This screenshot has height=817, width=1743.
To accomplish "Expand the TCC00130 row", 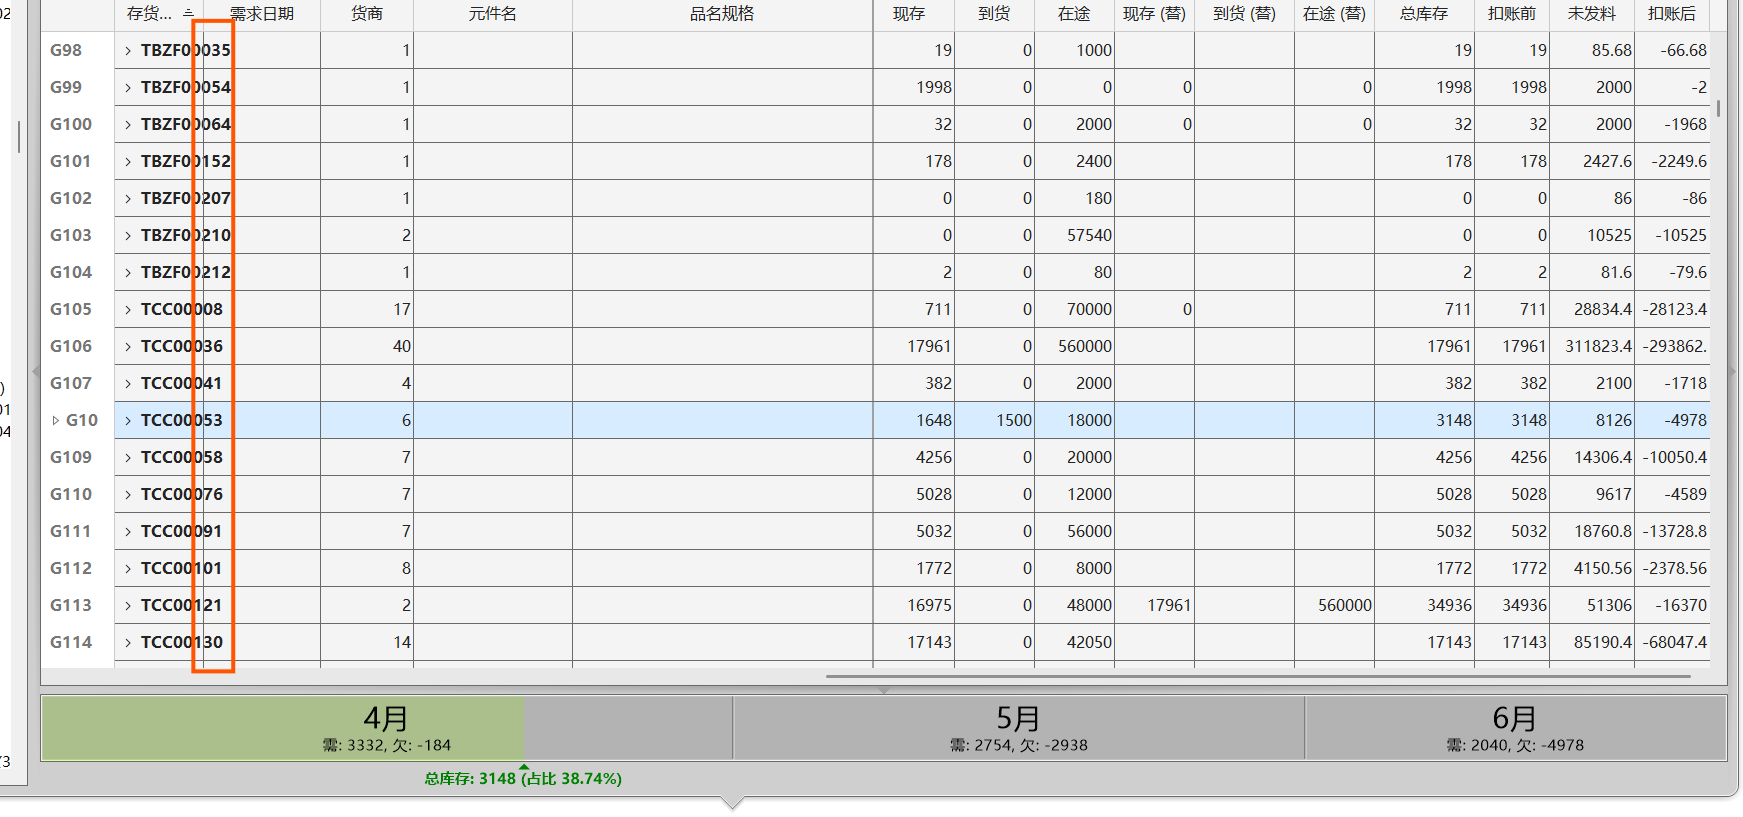I will pos(128,642).
